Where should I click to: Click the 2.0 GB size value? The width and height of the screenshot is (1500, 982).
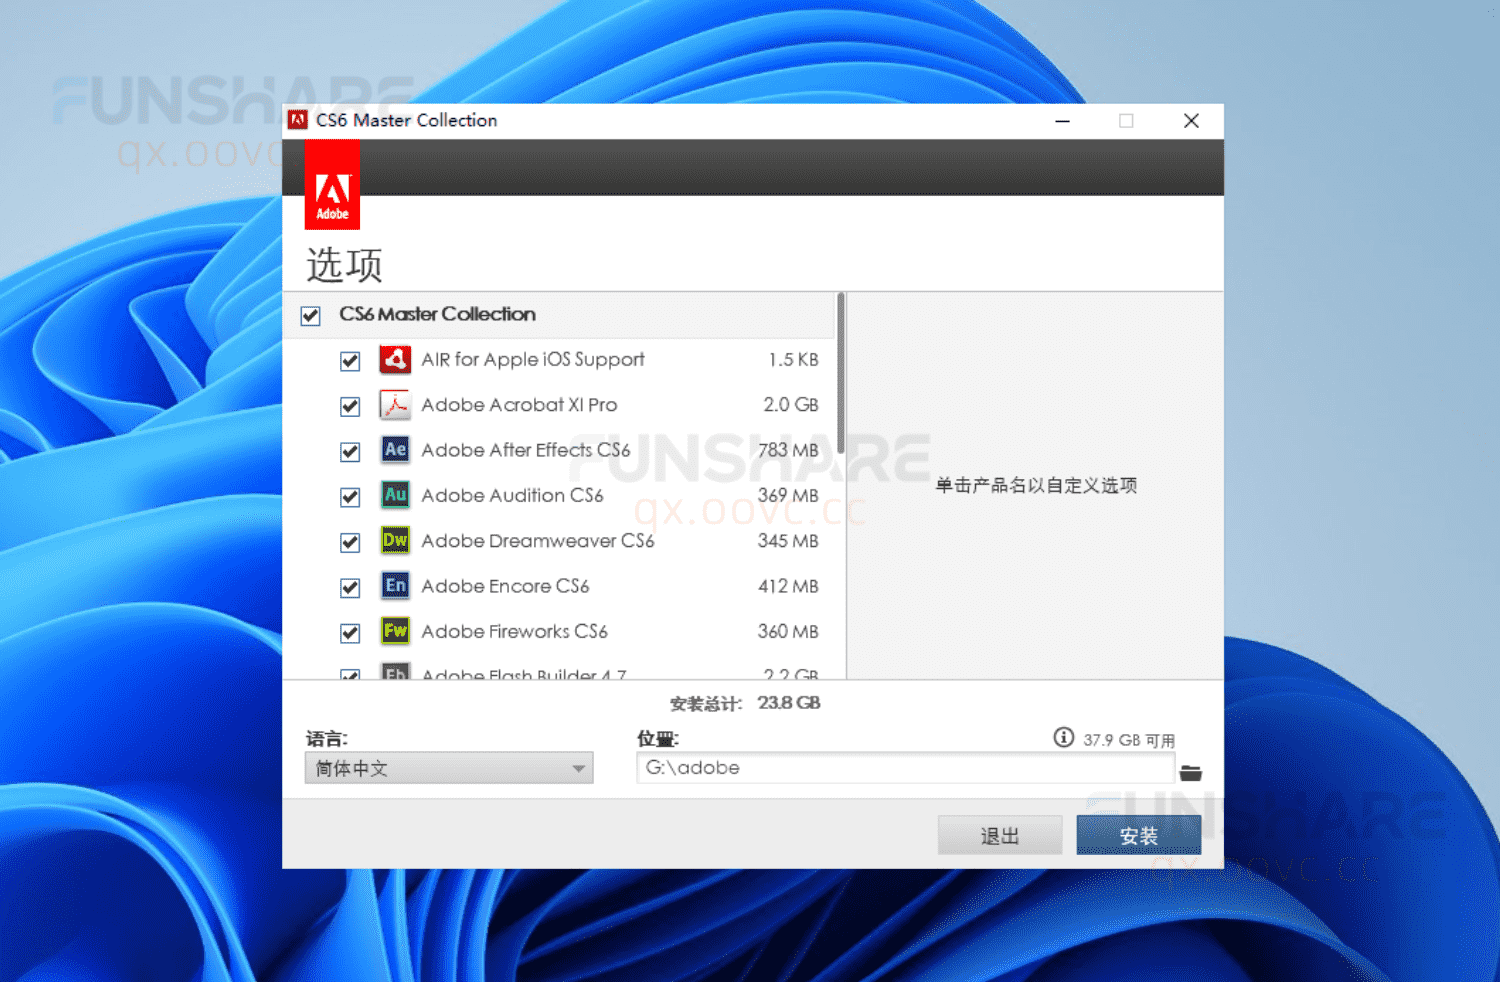tap(791, 405)
